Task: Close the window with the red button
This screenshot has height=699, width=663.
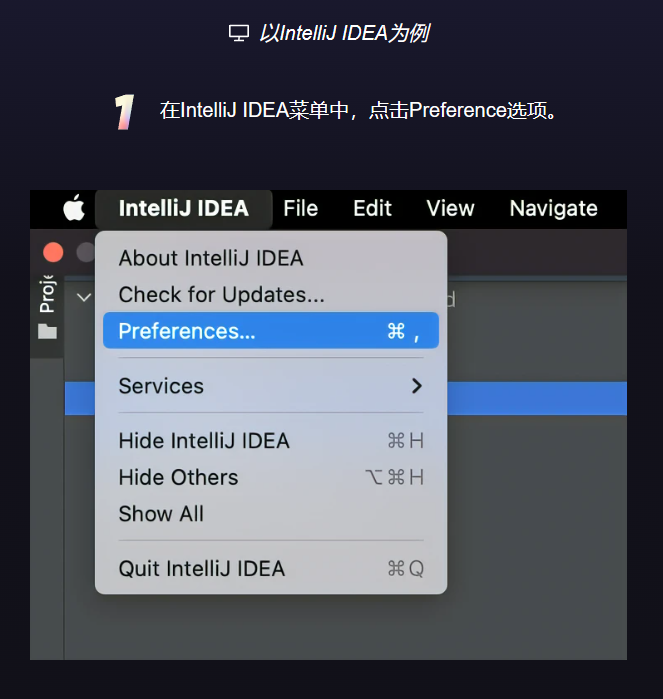Action: tap(53, 252)
